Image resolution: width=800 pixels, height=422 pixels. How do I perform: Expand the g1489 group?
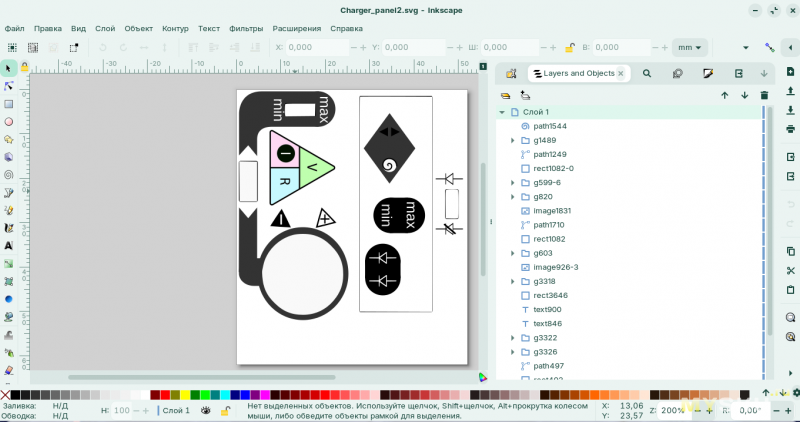513,141
